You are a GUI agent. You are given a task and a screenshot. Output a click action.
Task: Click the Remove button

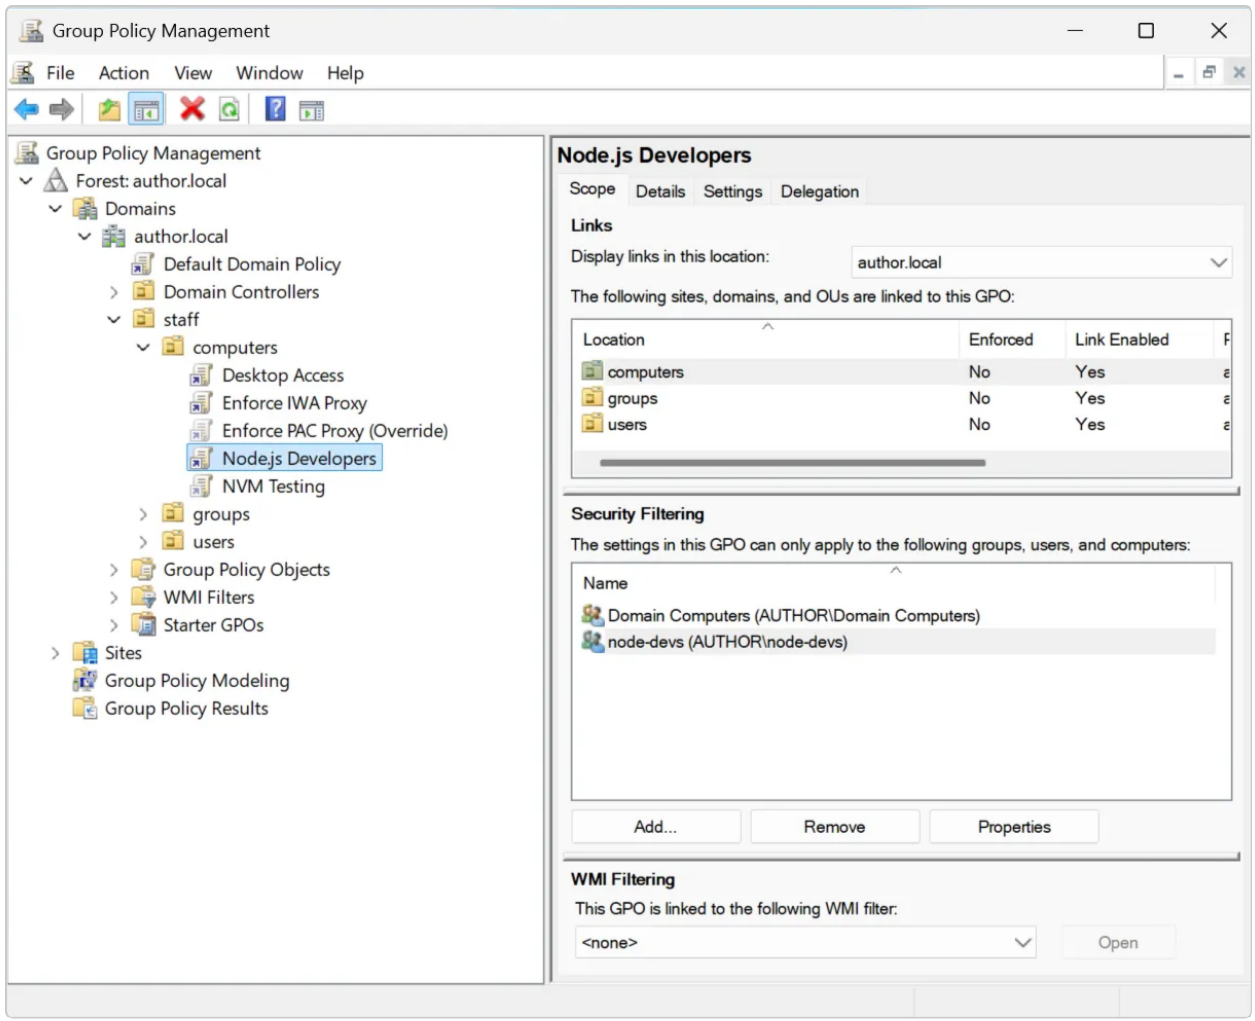834,827
